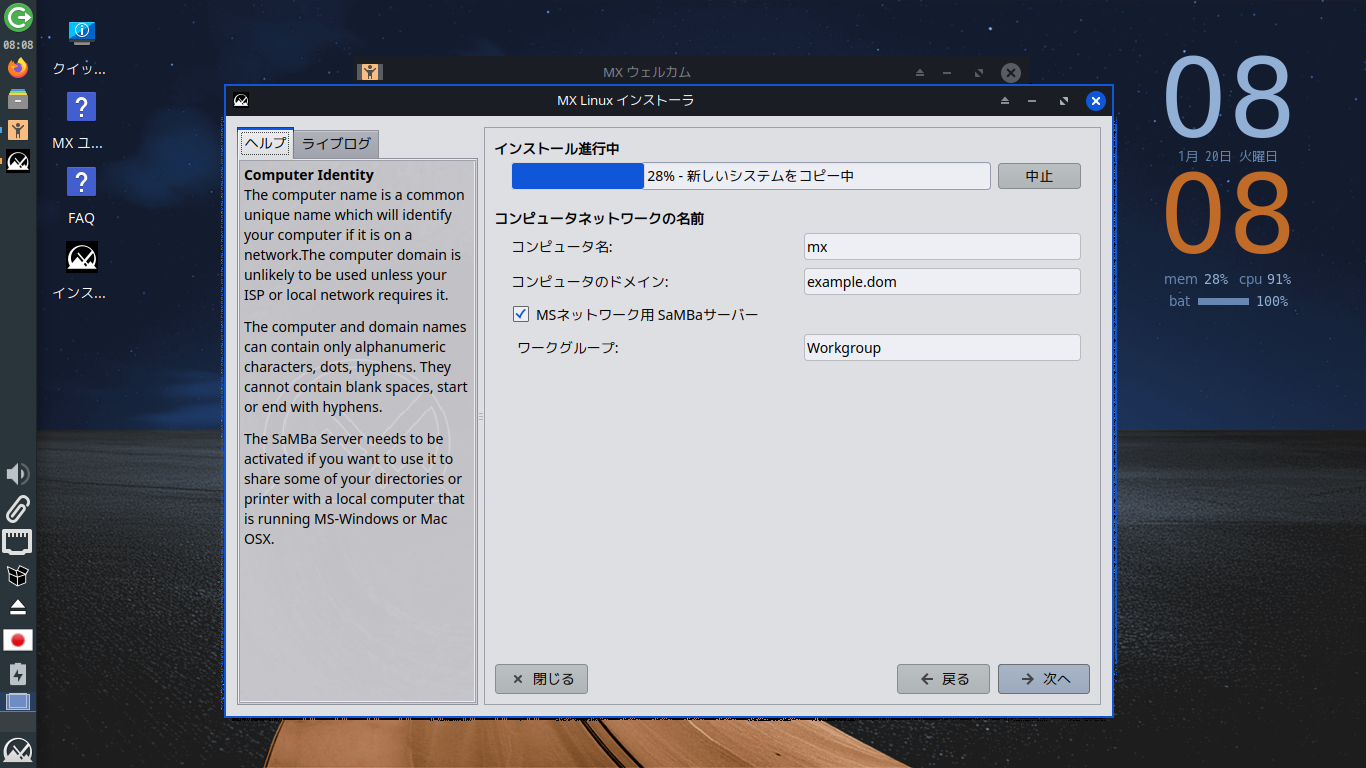Shade the MX Linux インストーラ window with up-arrow

[1005, 101]
